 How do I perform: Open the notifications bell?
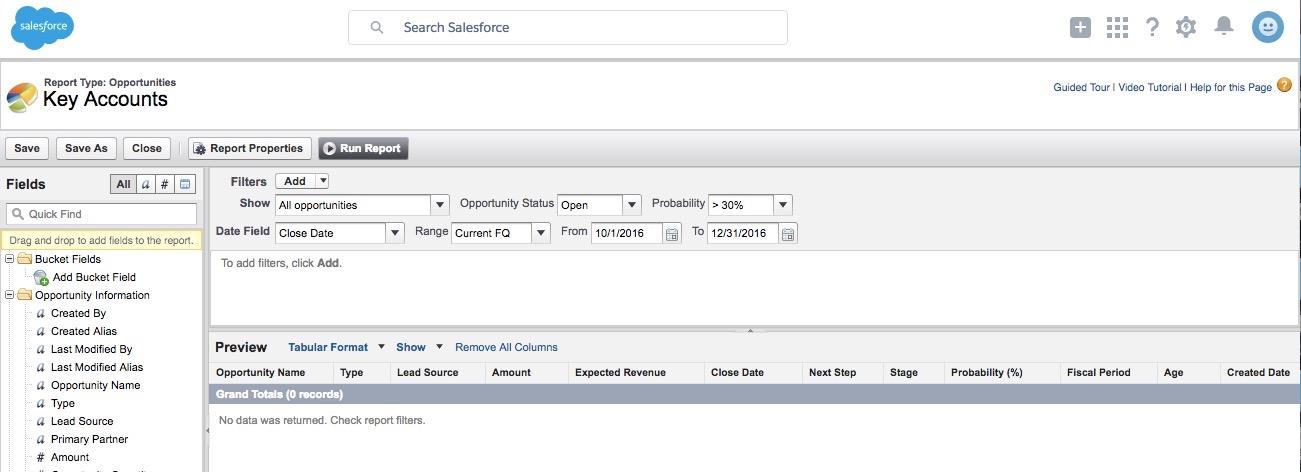point(1224,27)
